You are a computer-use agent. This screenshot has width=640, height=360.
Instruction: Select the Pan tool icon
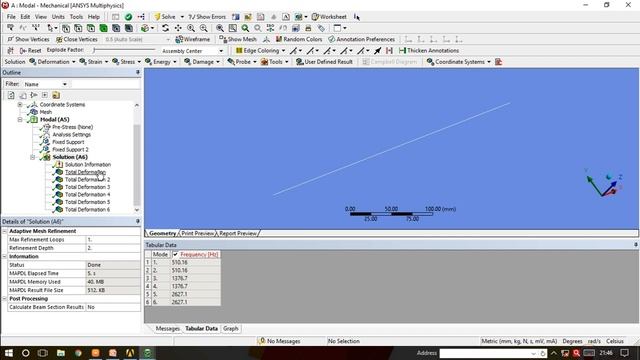[178, 28]
